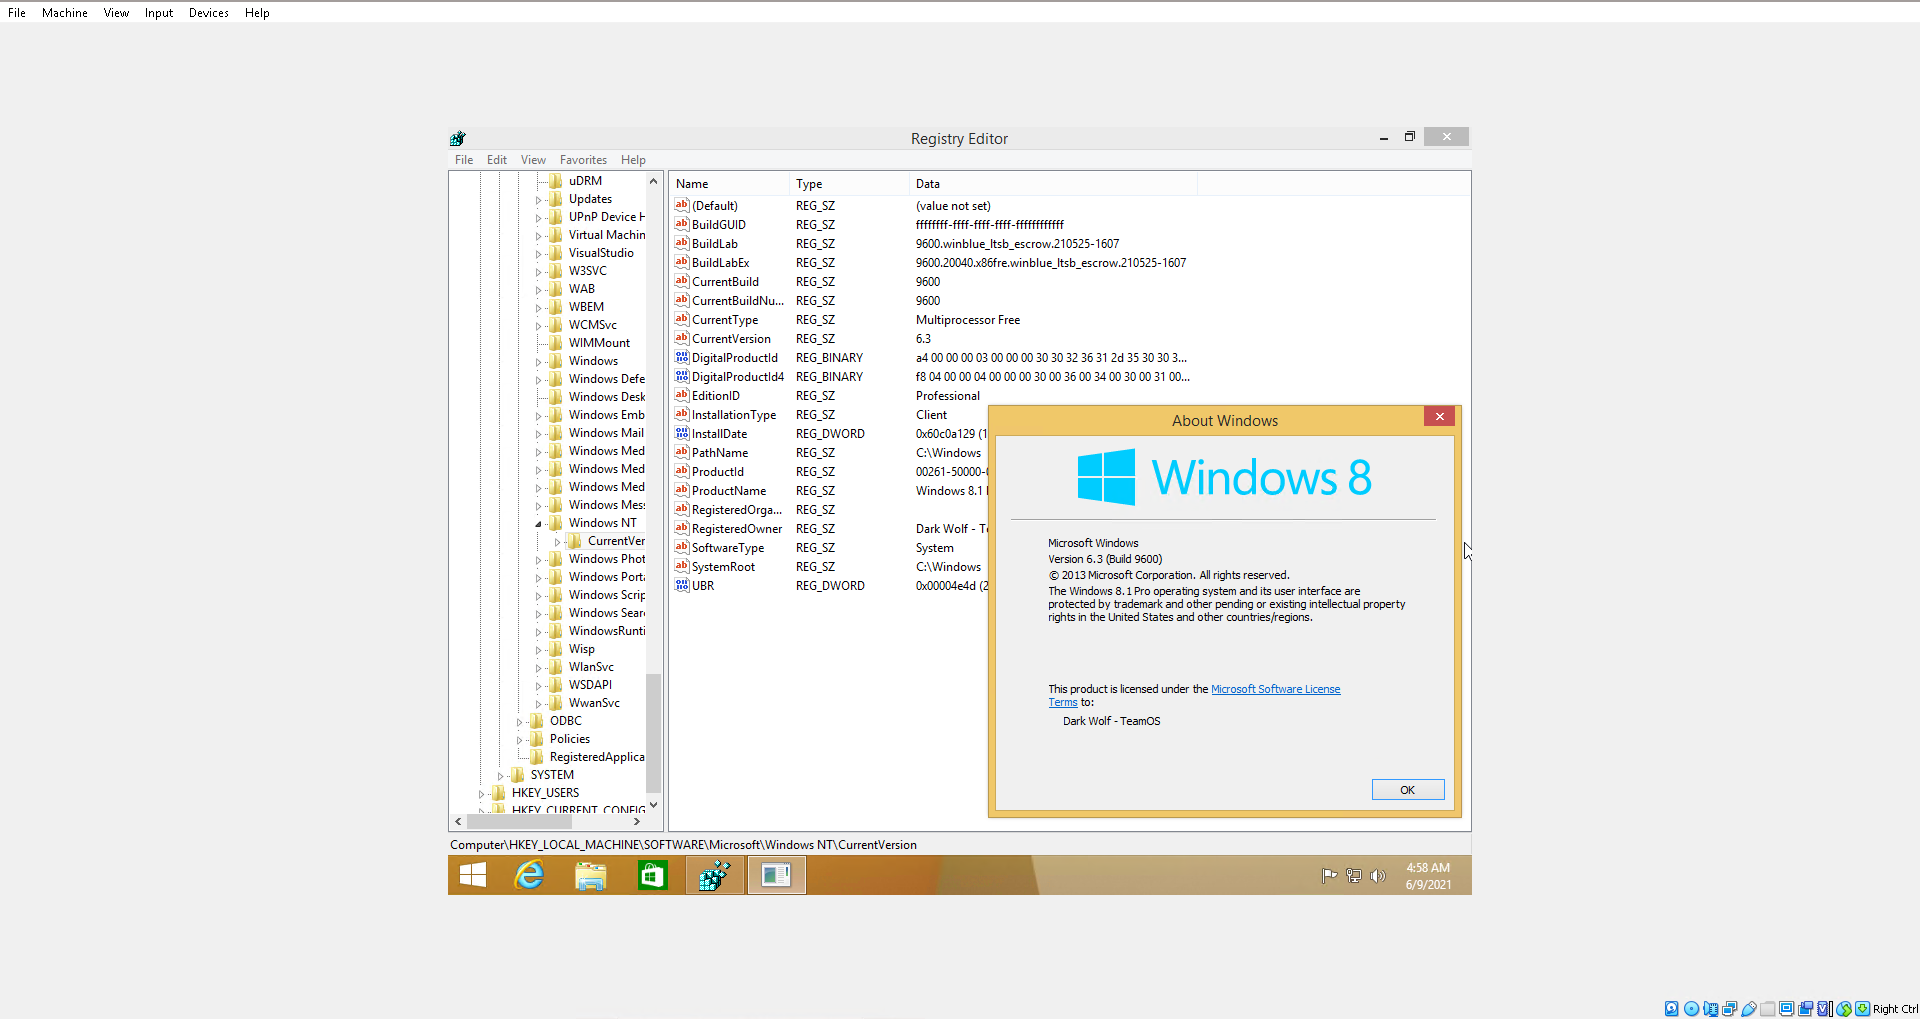This screenshot has height=1019, width=1920.
Task: Click the BuildGUID string value icon
Action: (682, 224)
